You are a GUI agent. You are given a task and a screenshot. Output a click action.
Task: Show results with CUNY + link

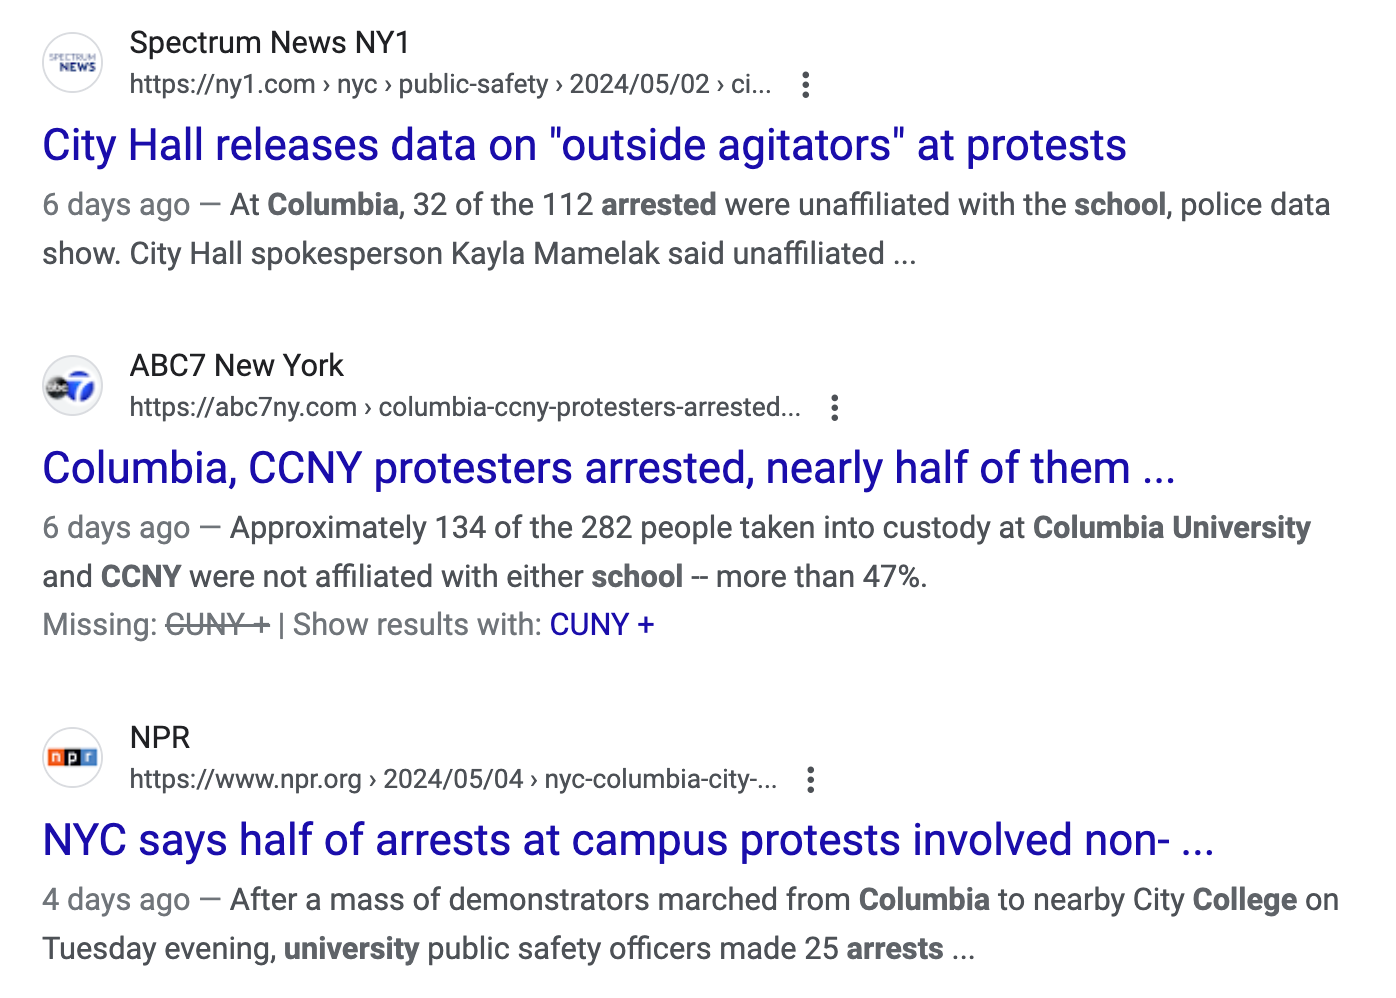point(601,625)
